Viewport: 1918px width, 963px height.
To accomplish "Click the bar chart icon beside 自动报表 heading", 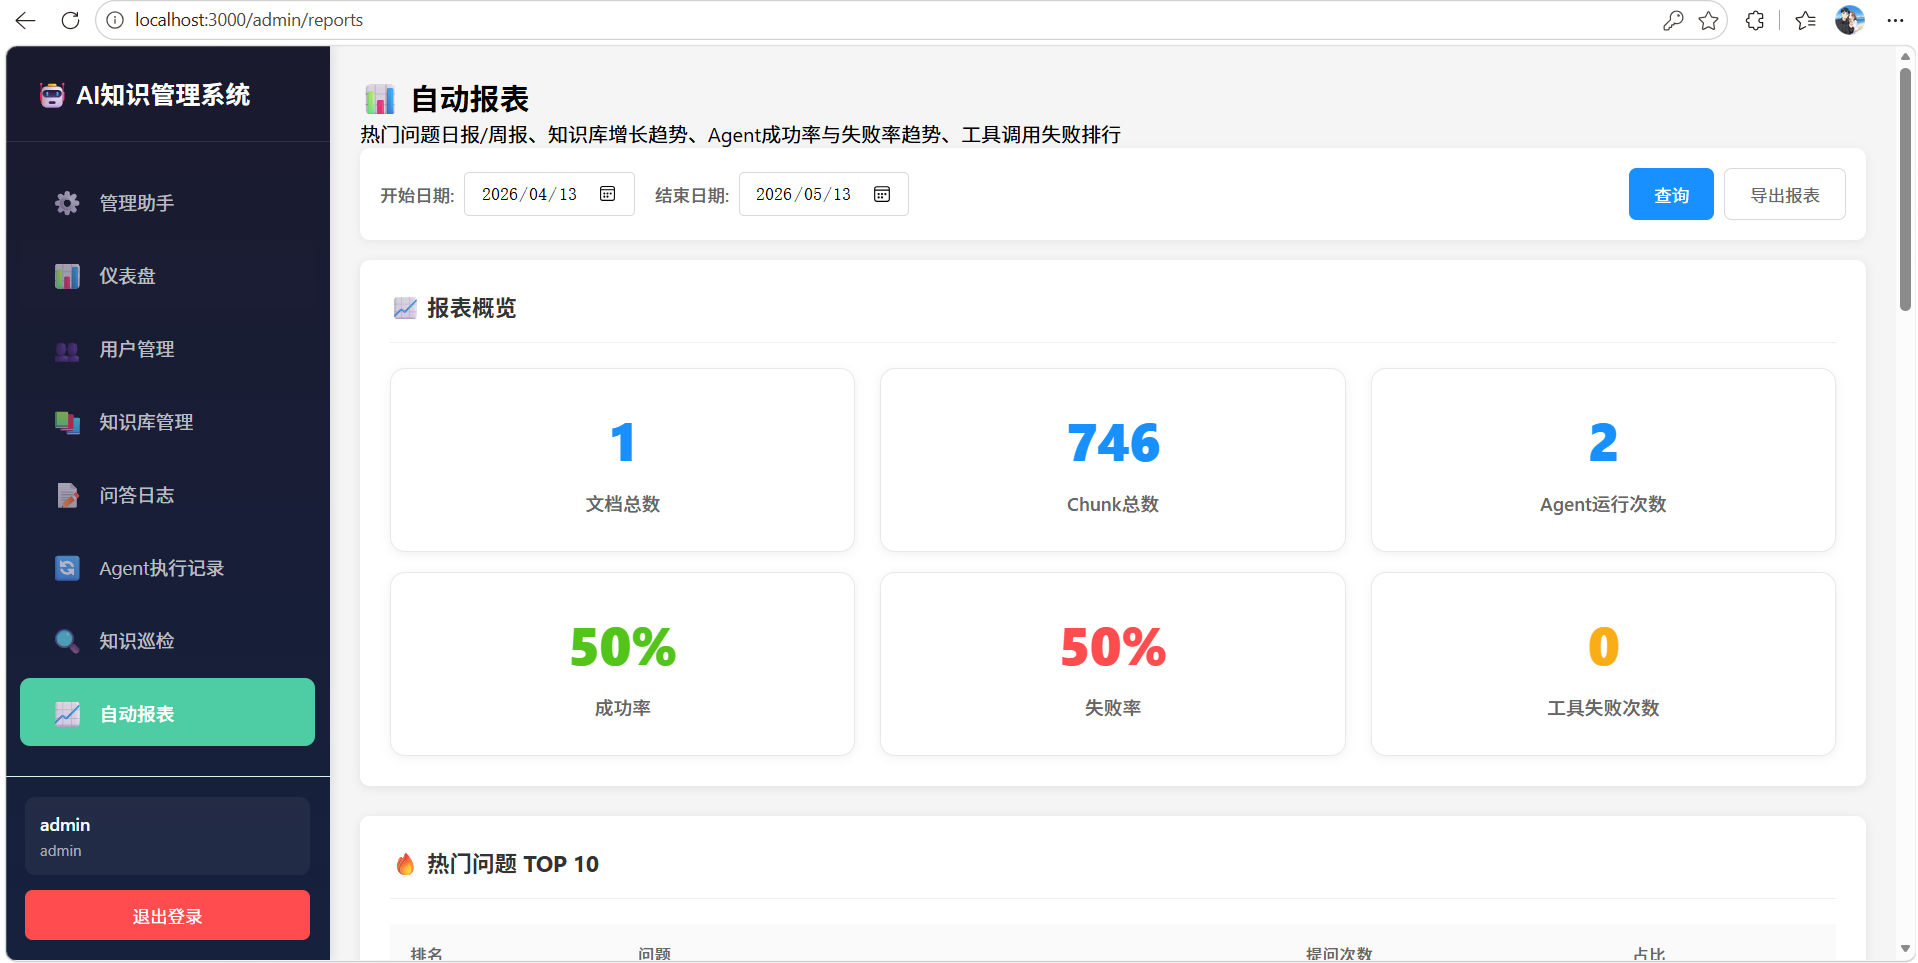I will tap(380, 99).
